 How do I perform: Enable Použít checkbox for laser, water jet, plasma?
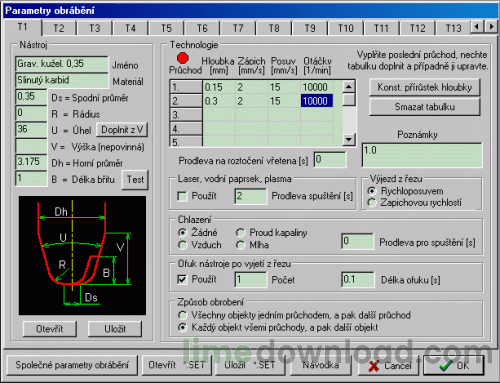pyautogui.click(x=182, y=196)
